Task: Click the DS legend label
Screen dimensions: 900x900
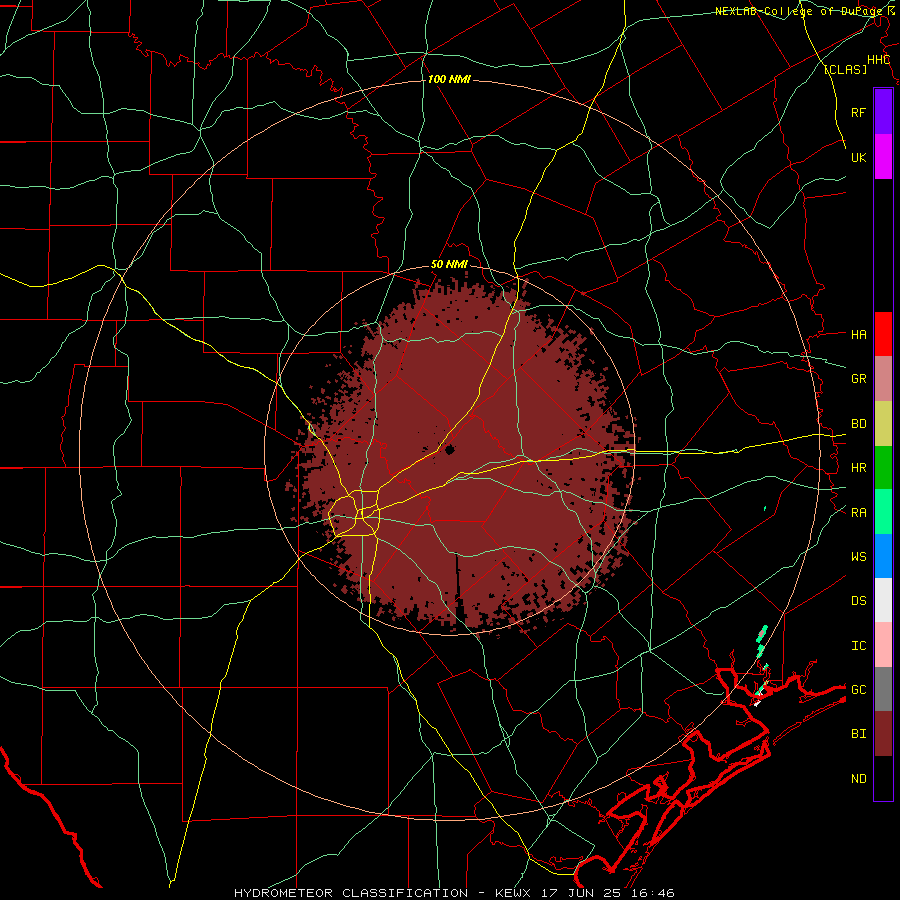Action: coord(858,600)
